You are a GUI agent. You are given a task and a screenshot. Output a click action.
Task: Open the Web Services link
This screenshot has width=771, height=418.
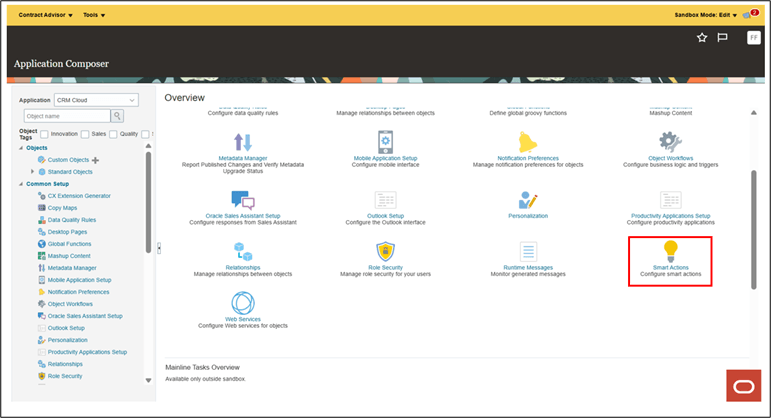point(243,319)
